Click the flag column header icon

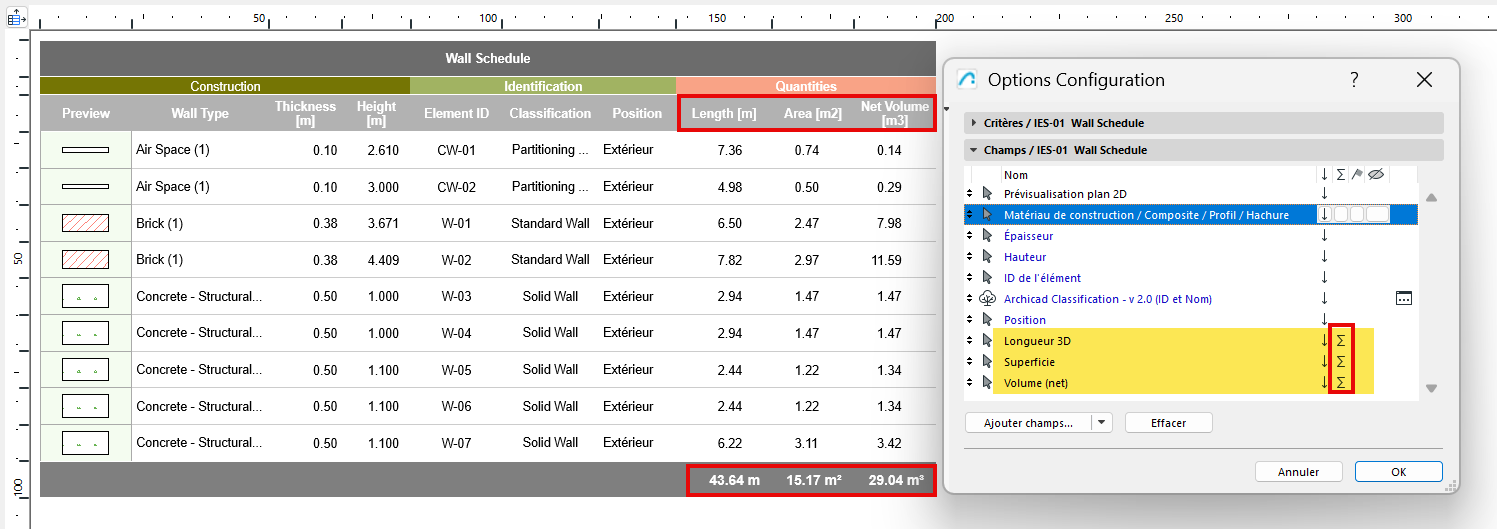pos(1356,174)
